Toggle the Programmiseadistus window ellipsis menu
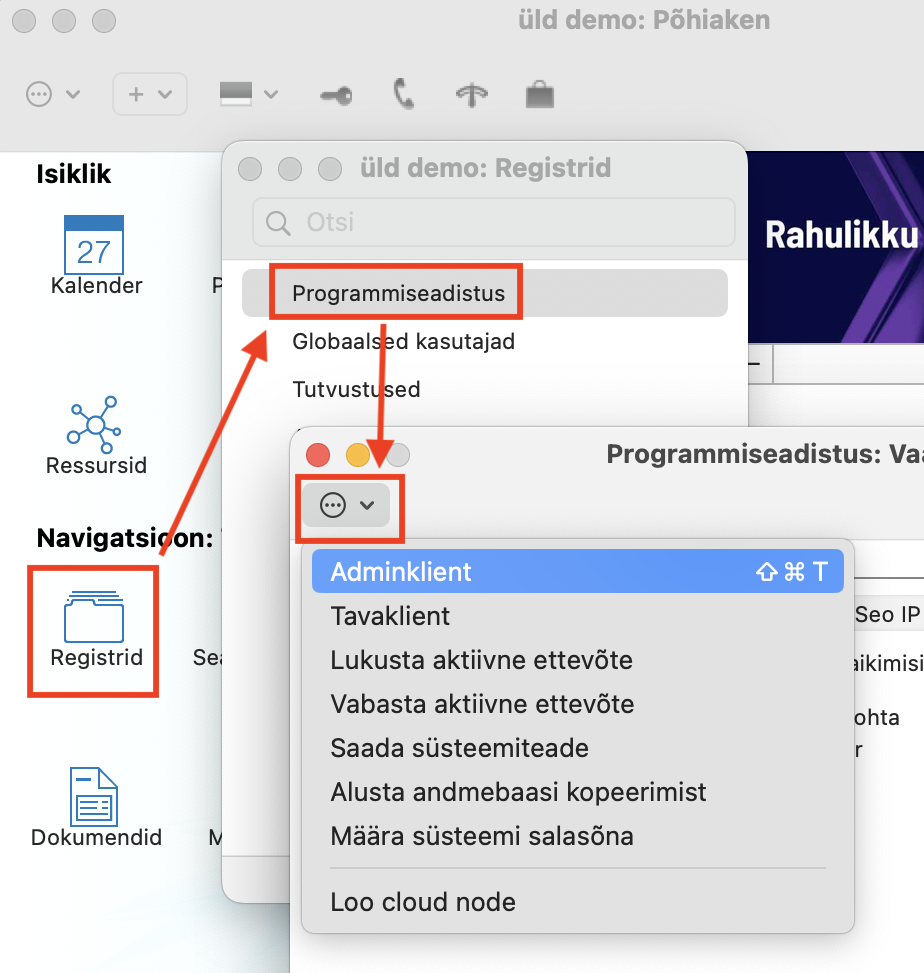 click(x=347, y=506)
